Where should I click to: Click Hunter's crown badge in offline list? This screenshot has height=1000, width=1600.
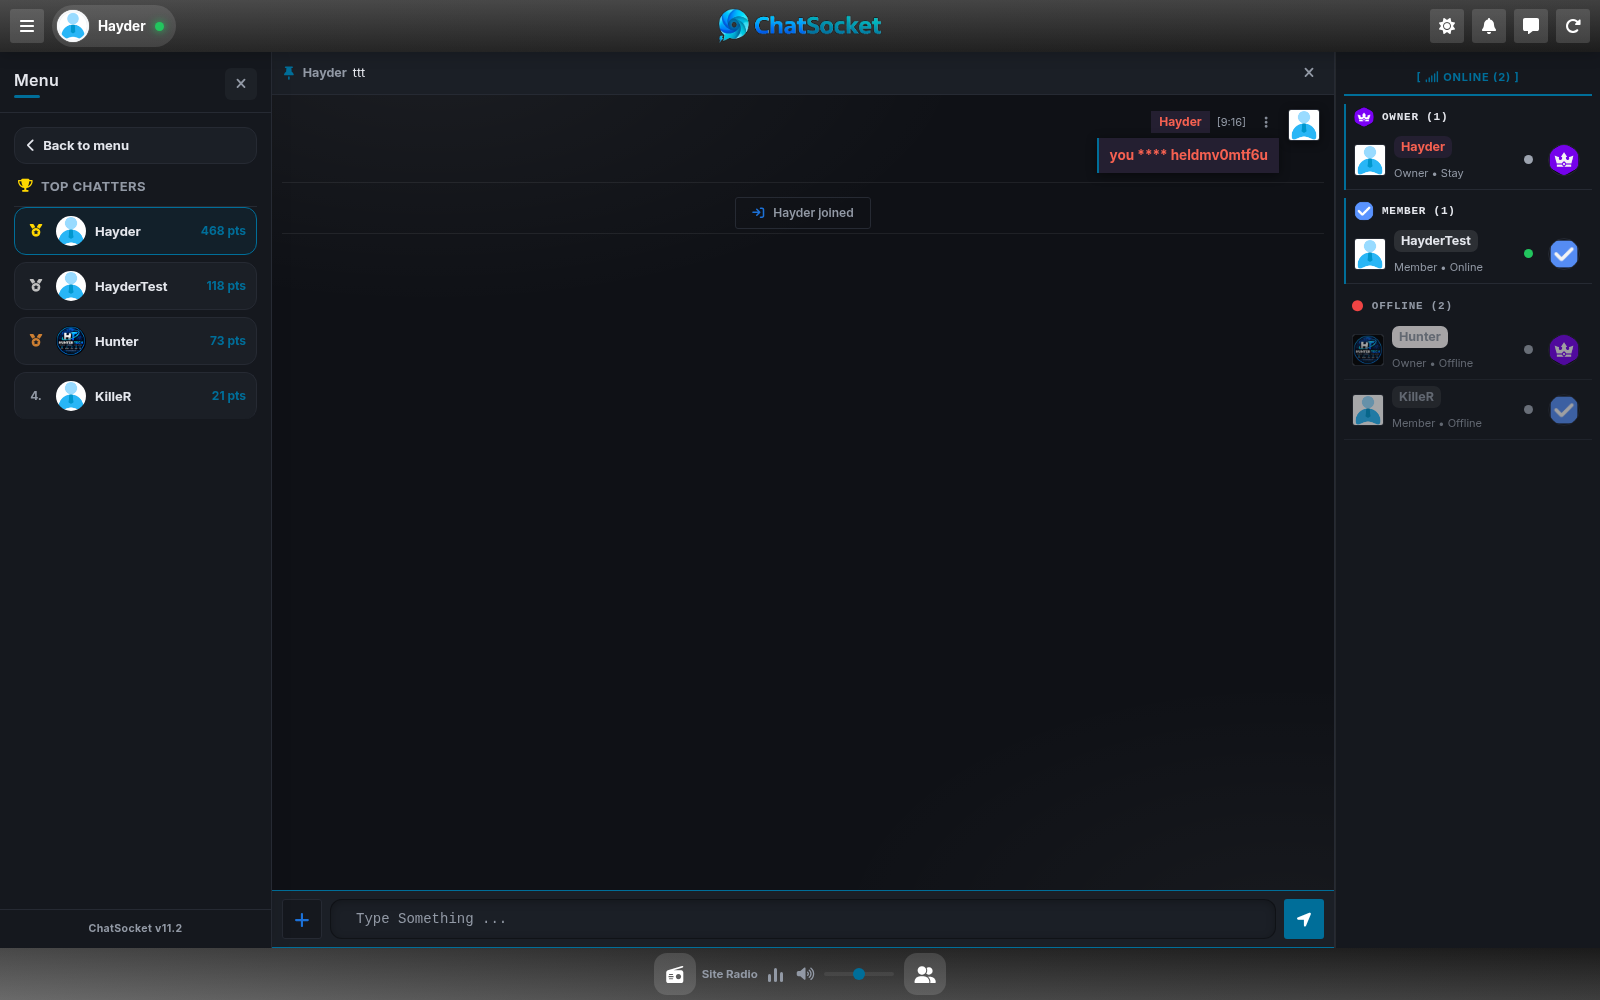[1564, 350]
